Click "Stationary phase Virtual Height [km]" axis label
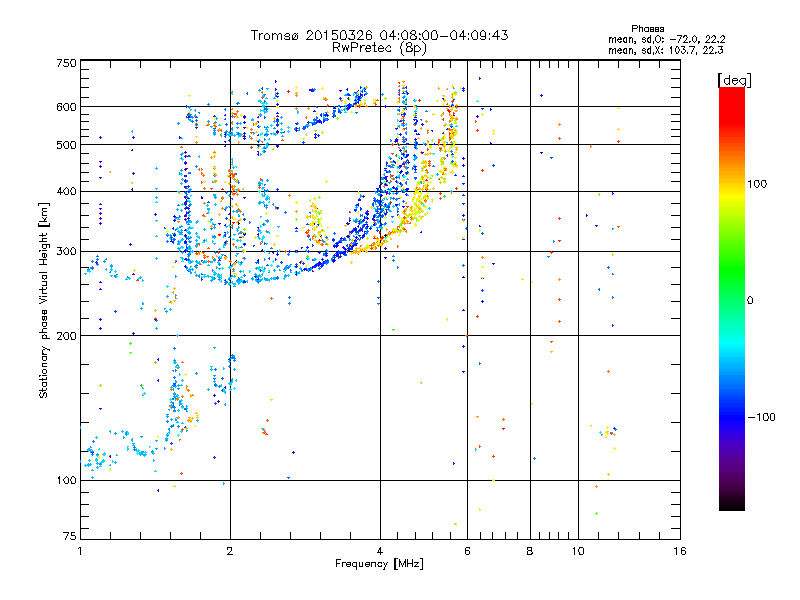Image resolution: width=800 pixels, height=600 pixels. [x=44, y=300]
